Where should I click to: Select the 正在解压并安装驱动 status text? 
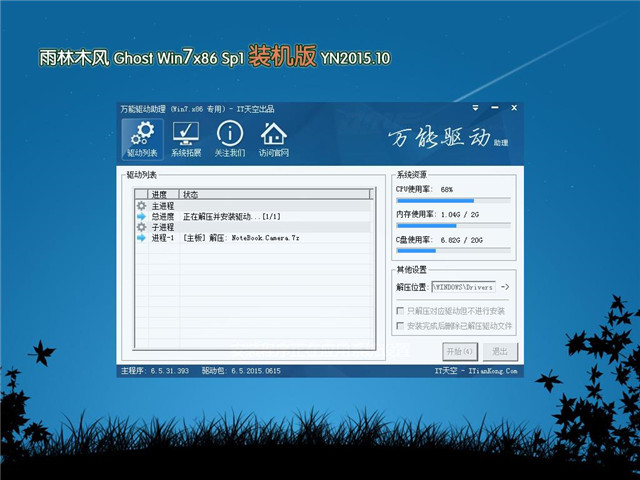click(x=231, y=216)
